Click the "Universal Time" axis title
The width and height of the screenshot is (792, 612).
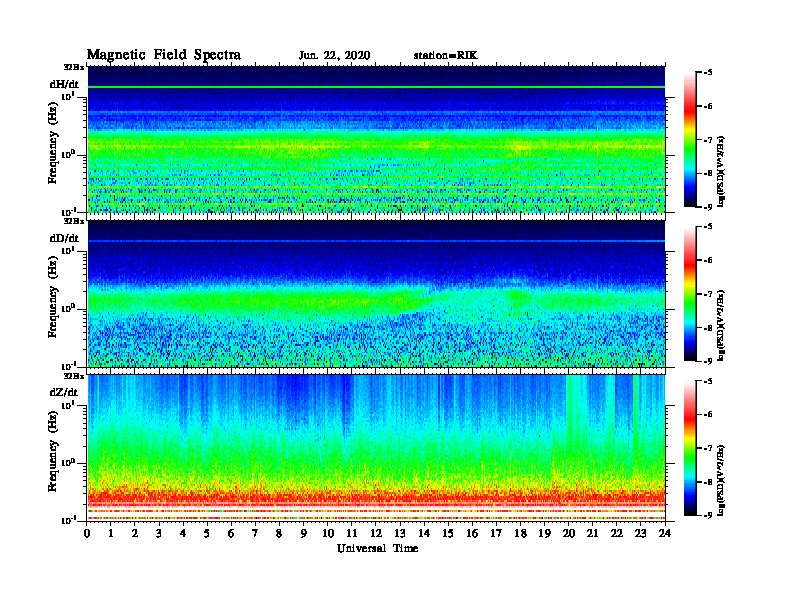point(377,548)
